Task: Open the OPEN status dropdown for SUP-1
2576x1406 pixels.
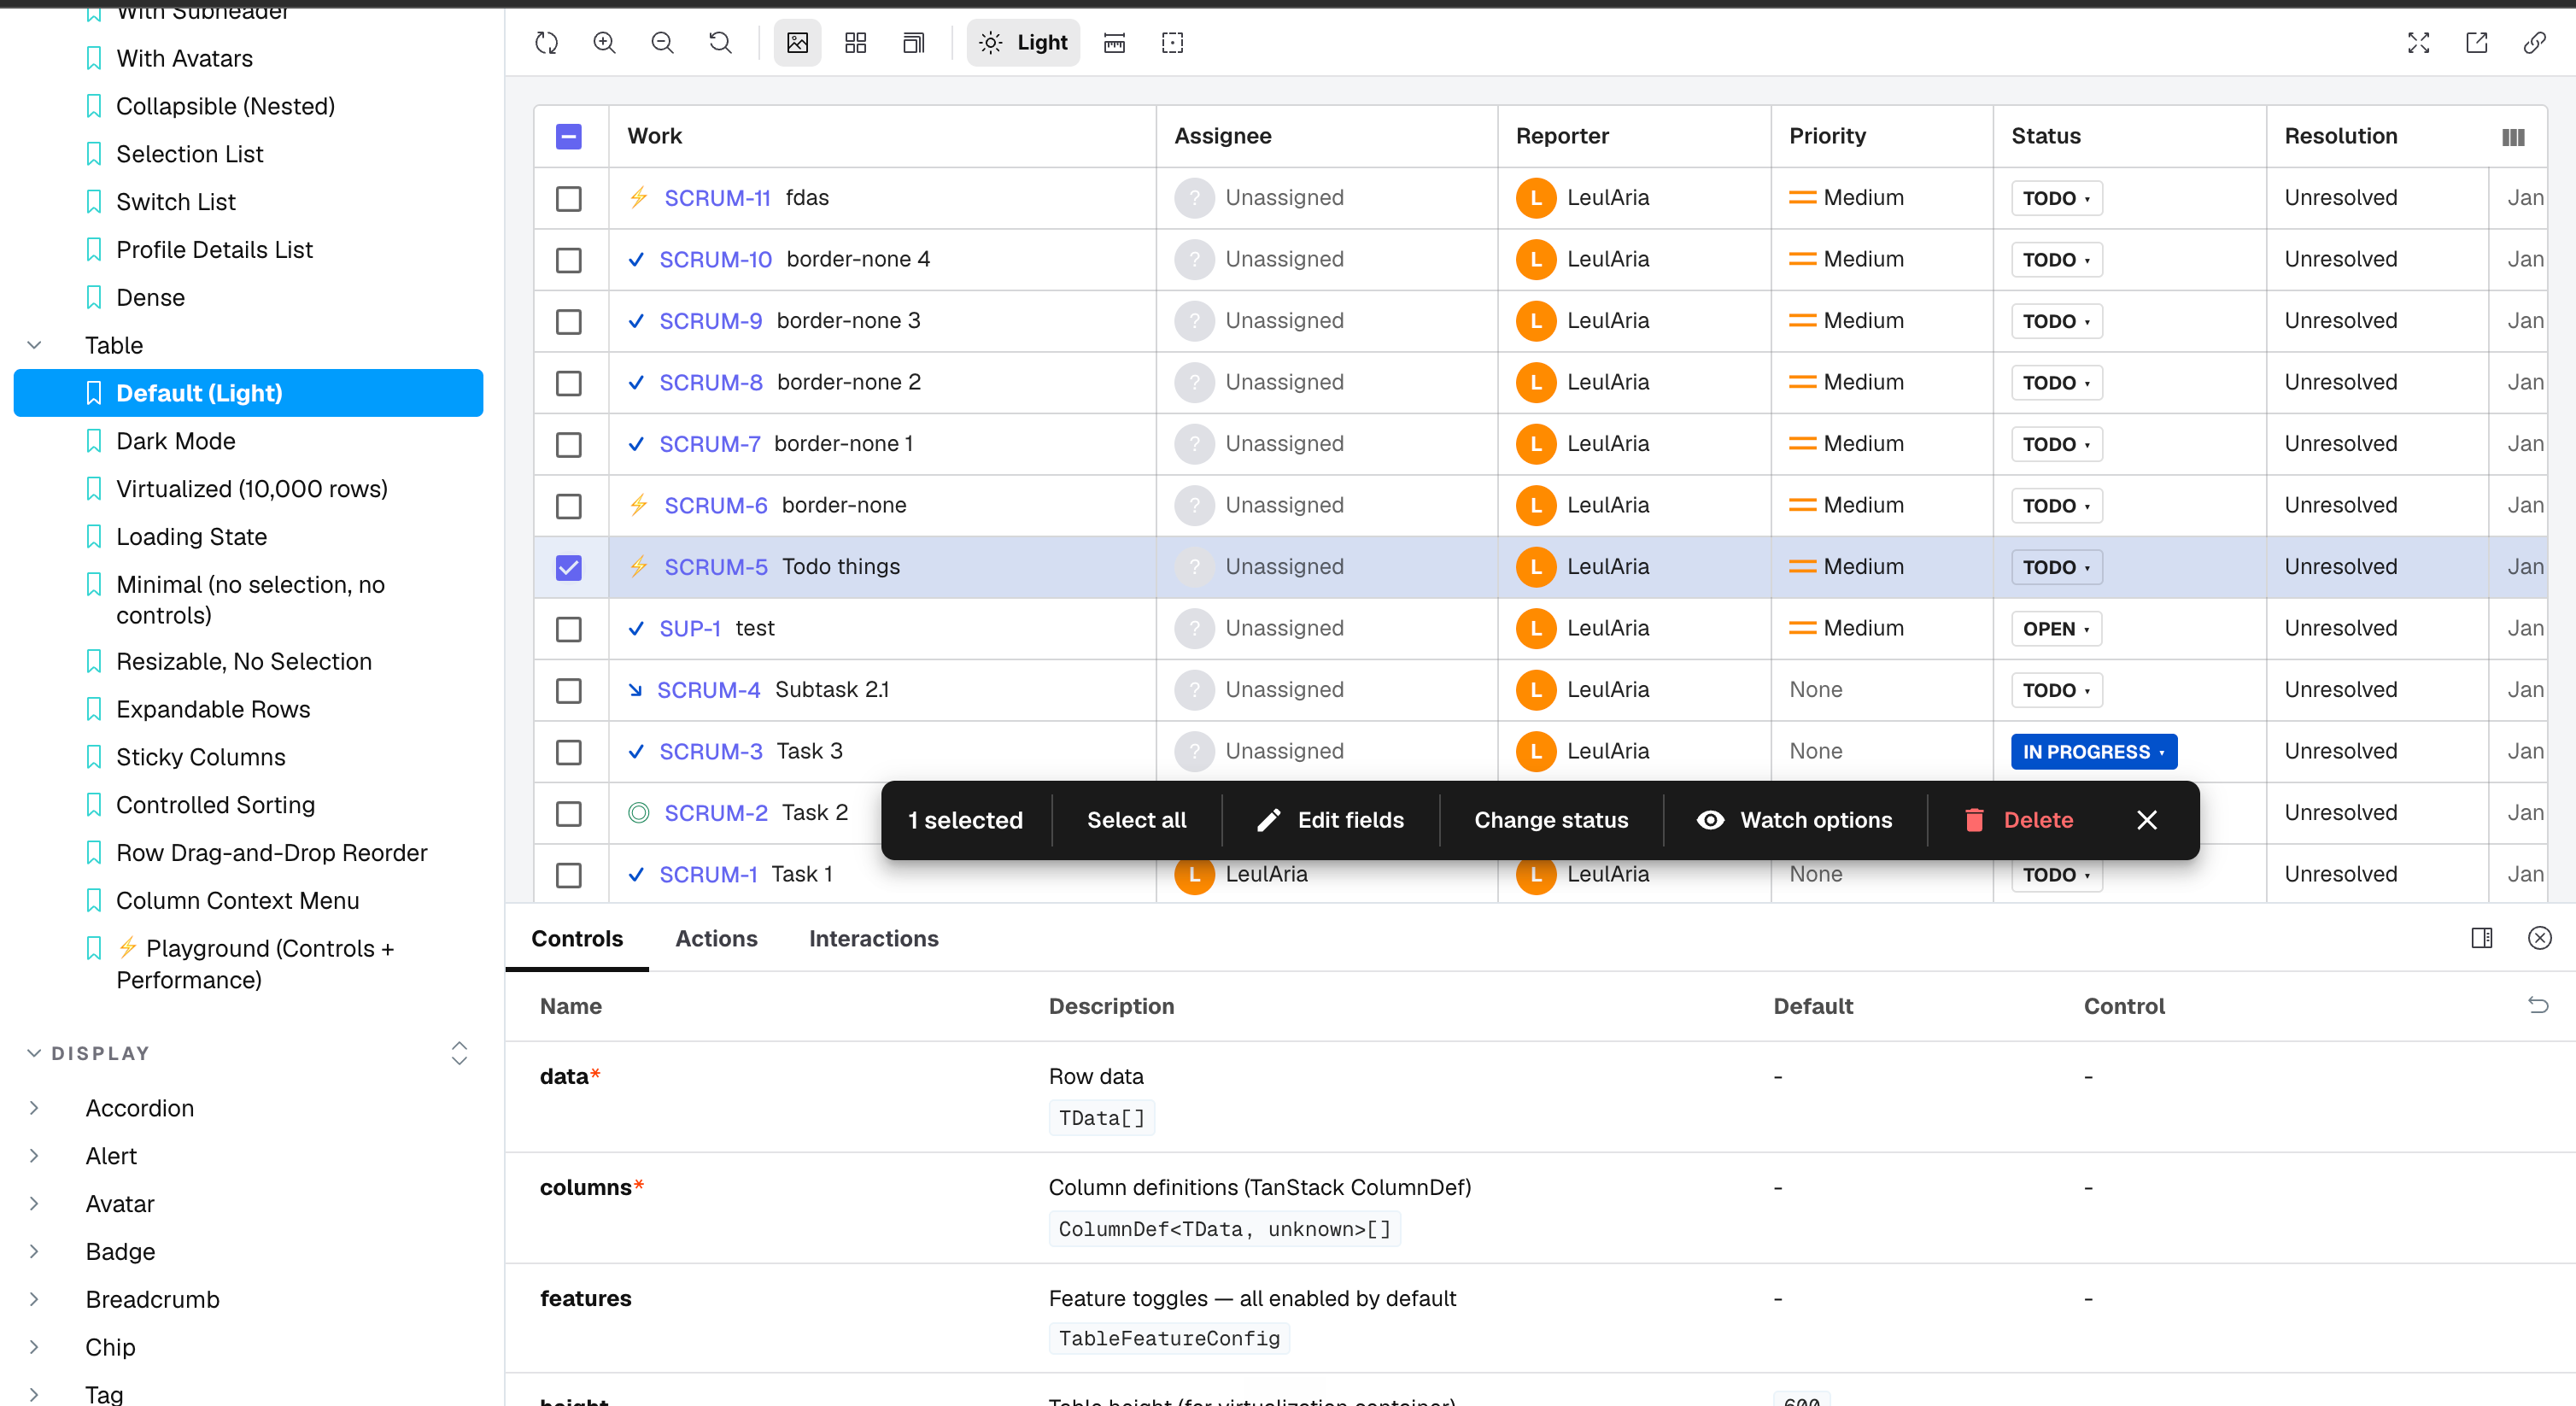Action: (x=2056, y=629)
